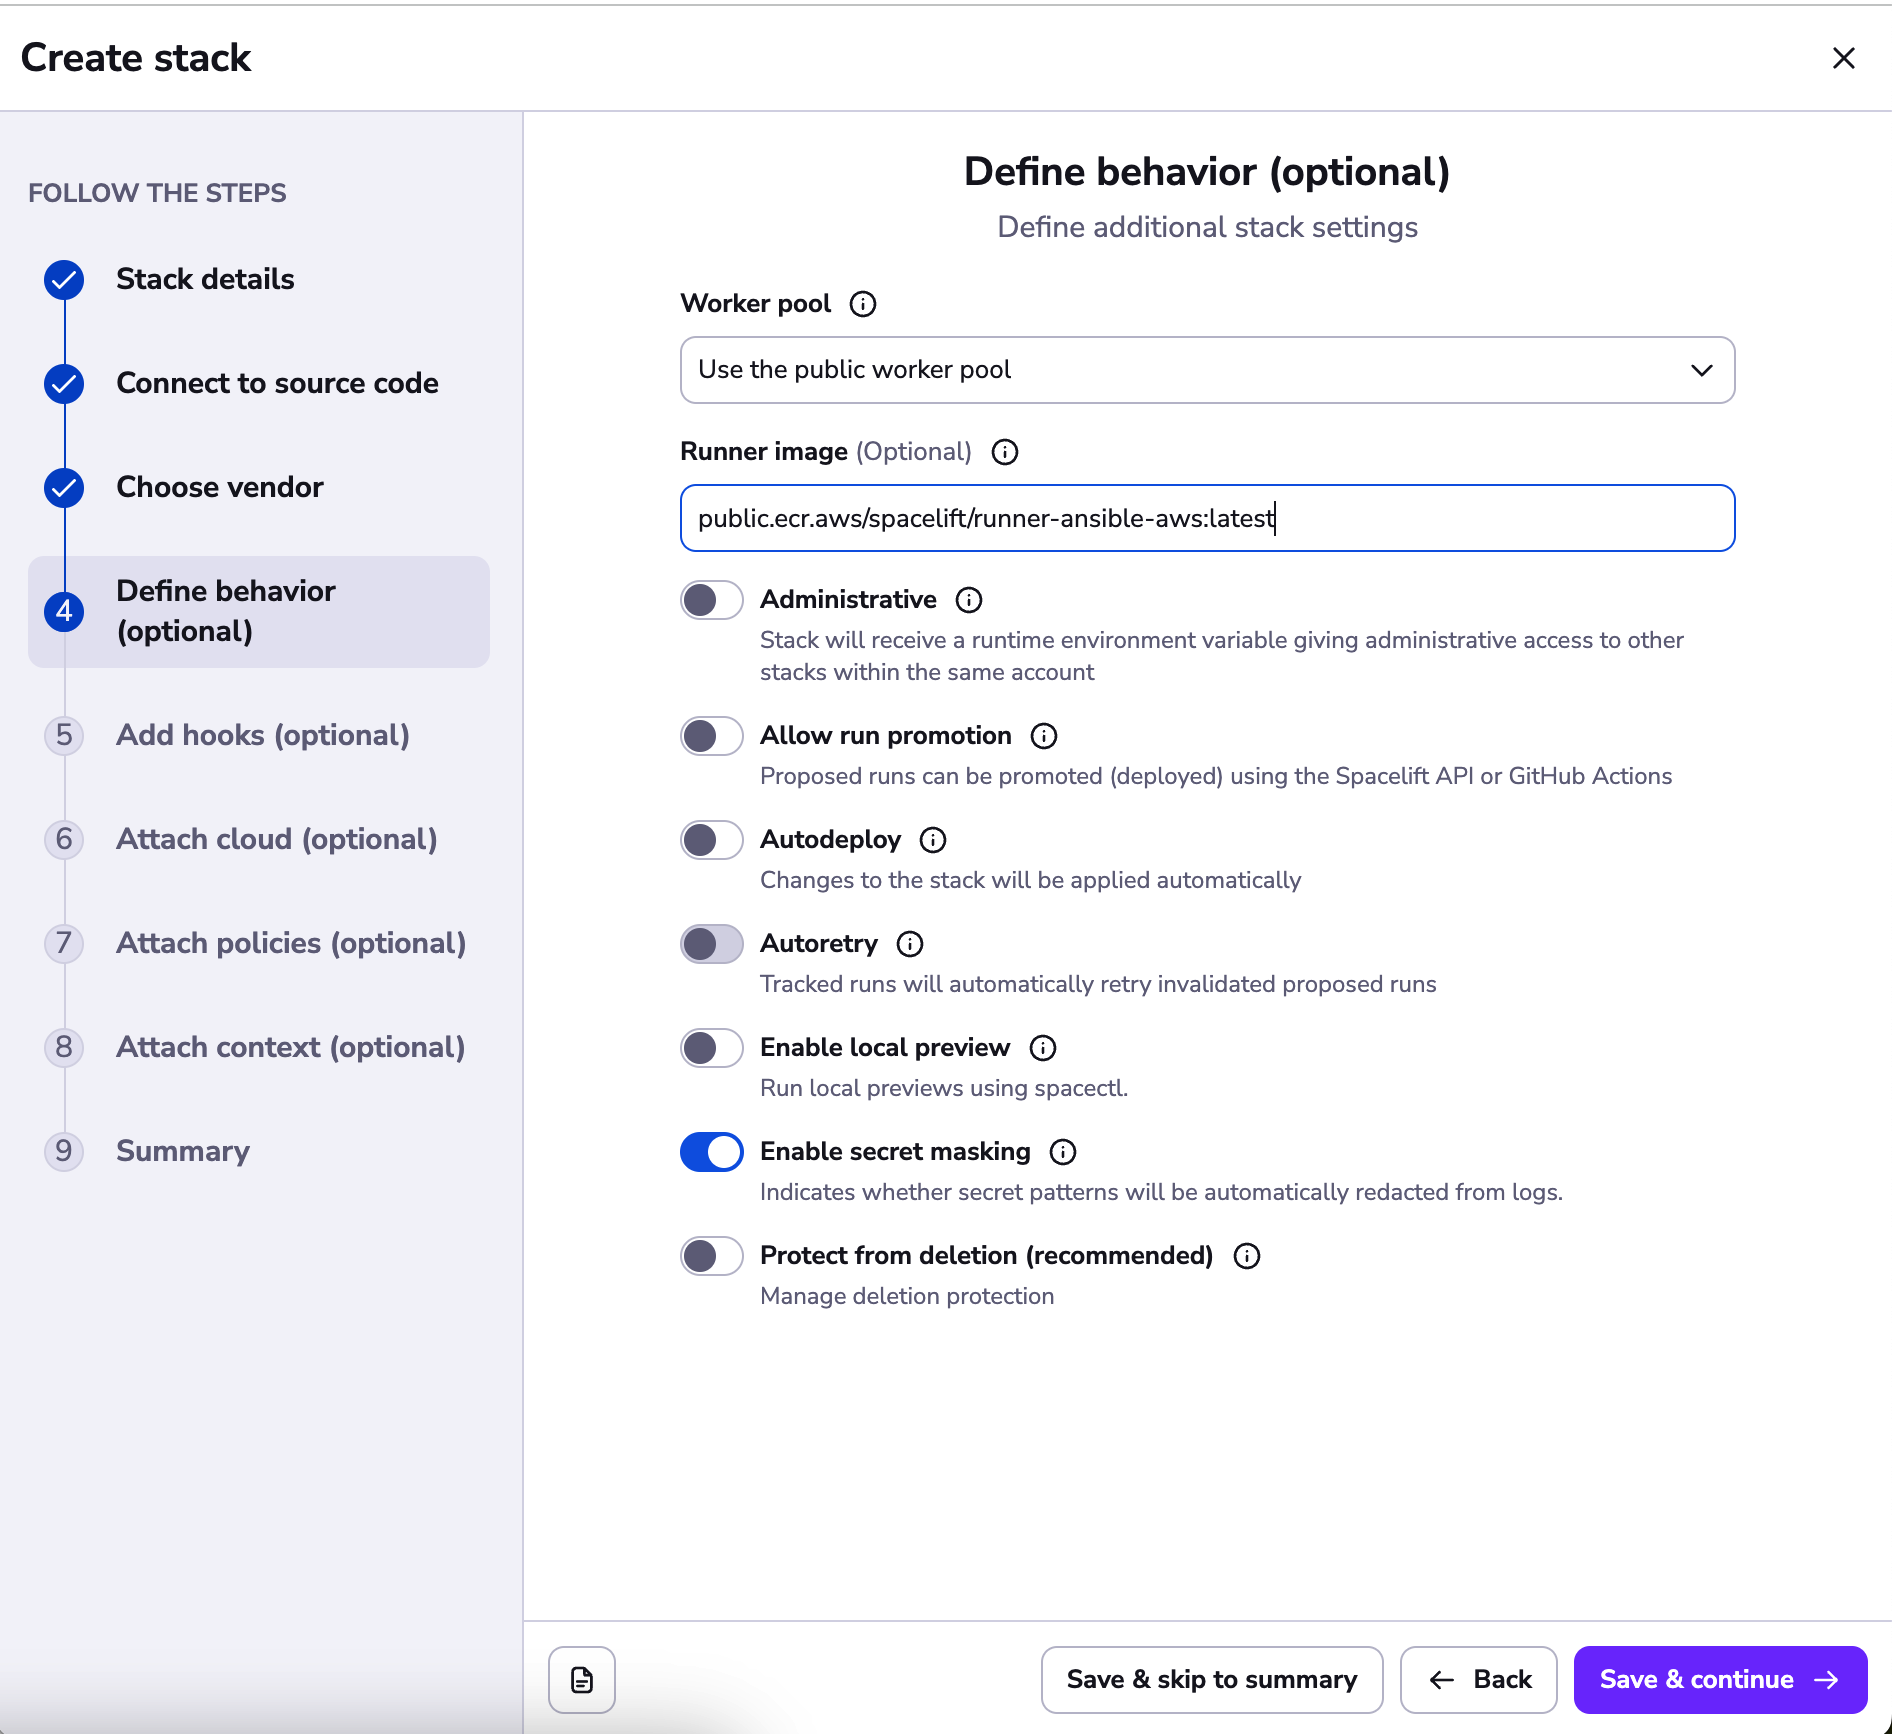Image resolution: width=1892 pixels, height=1734 pixels.
Task: Click Save & continue button
Action: (x=1719, y=1680)
